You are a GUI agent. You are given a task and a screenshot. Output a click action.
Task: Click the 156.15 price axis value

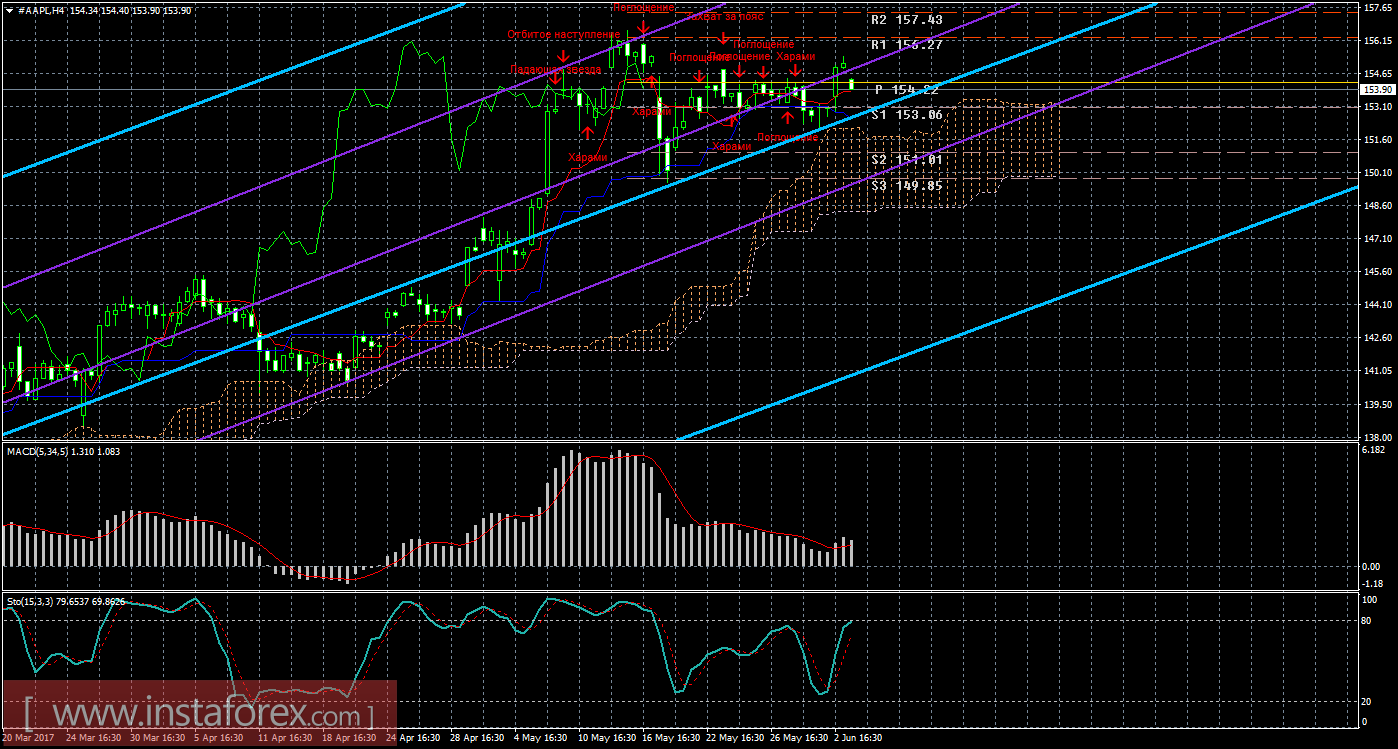point(1377,41)
